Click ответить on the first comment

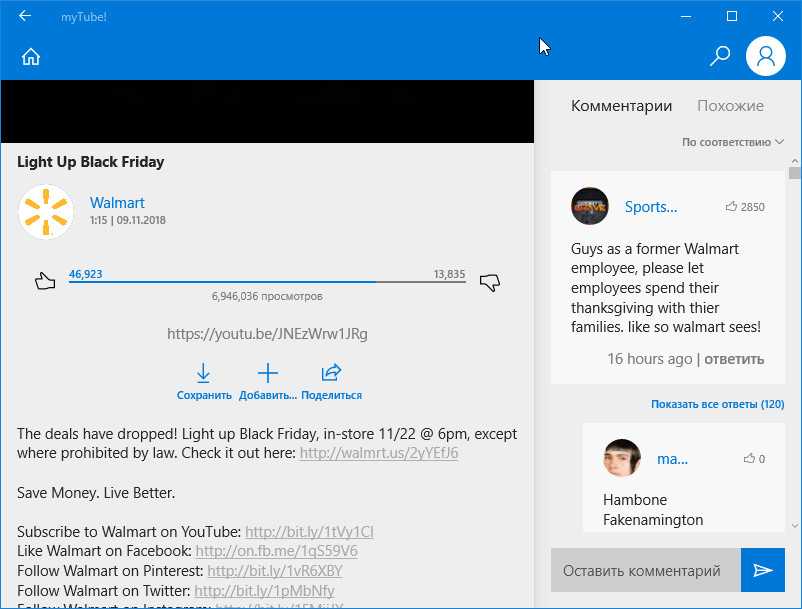tap(733, 359)
